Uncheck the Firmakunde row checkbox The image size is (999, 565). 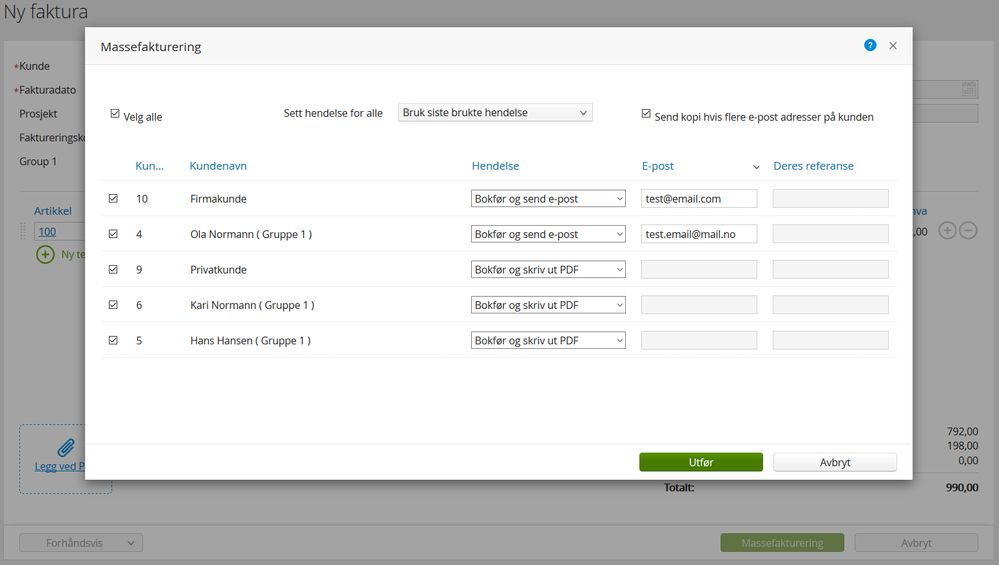[x=113, y=199]
